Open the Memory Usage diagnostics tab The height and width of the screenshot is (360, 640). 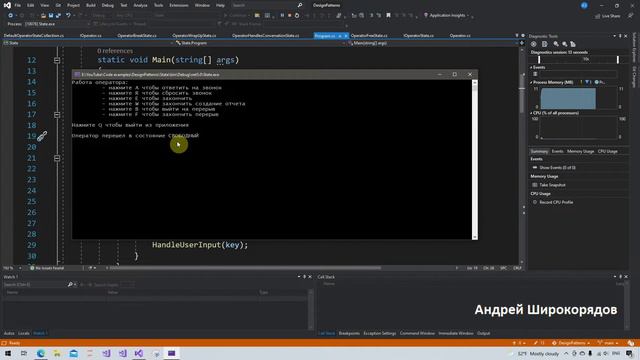click(x=580, y=151)
